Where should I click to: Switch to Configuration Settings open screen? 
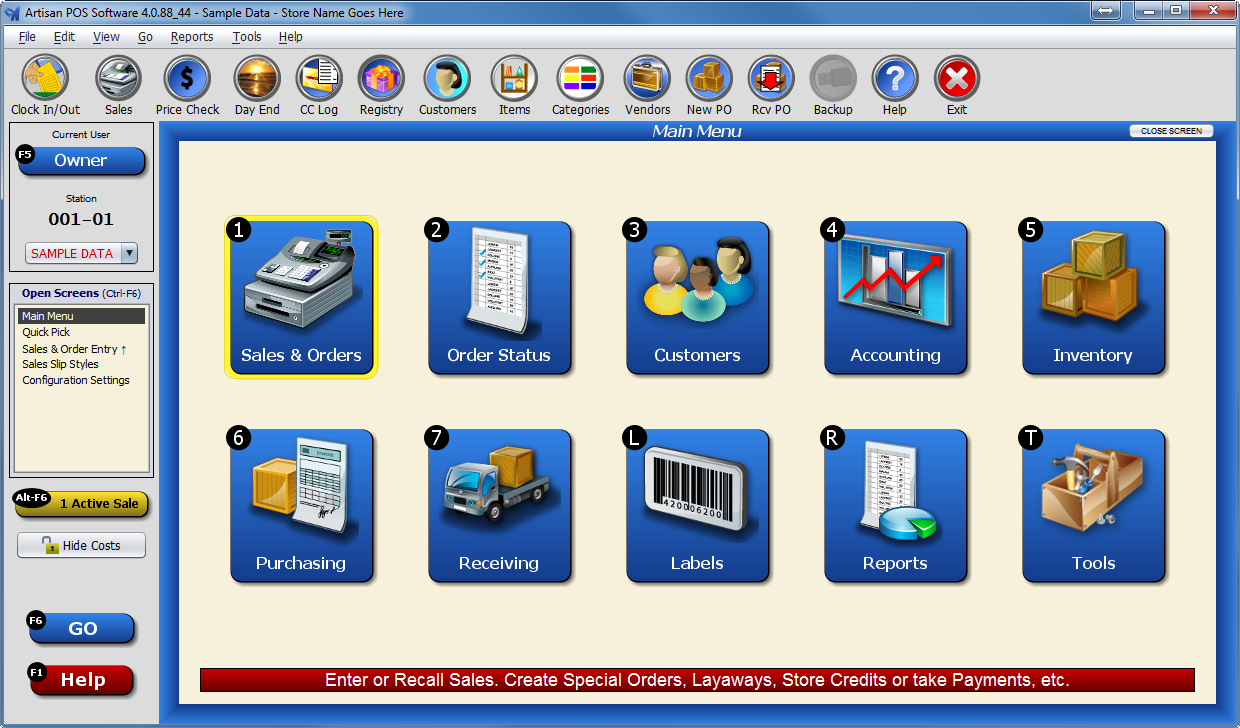pos(76,380)
